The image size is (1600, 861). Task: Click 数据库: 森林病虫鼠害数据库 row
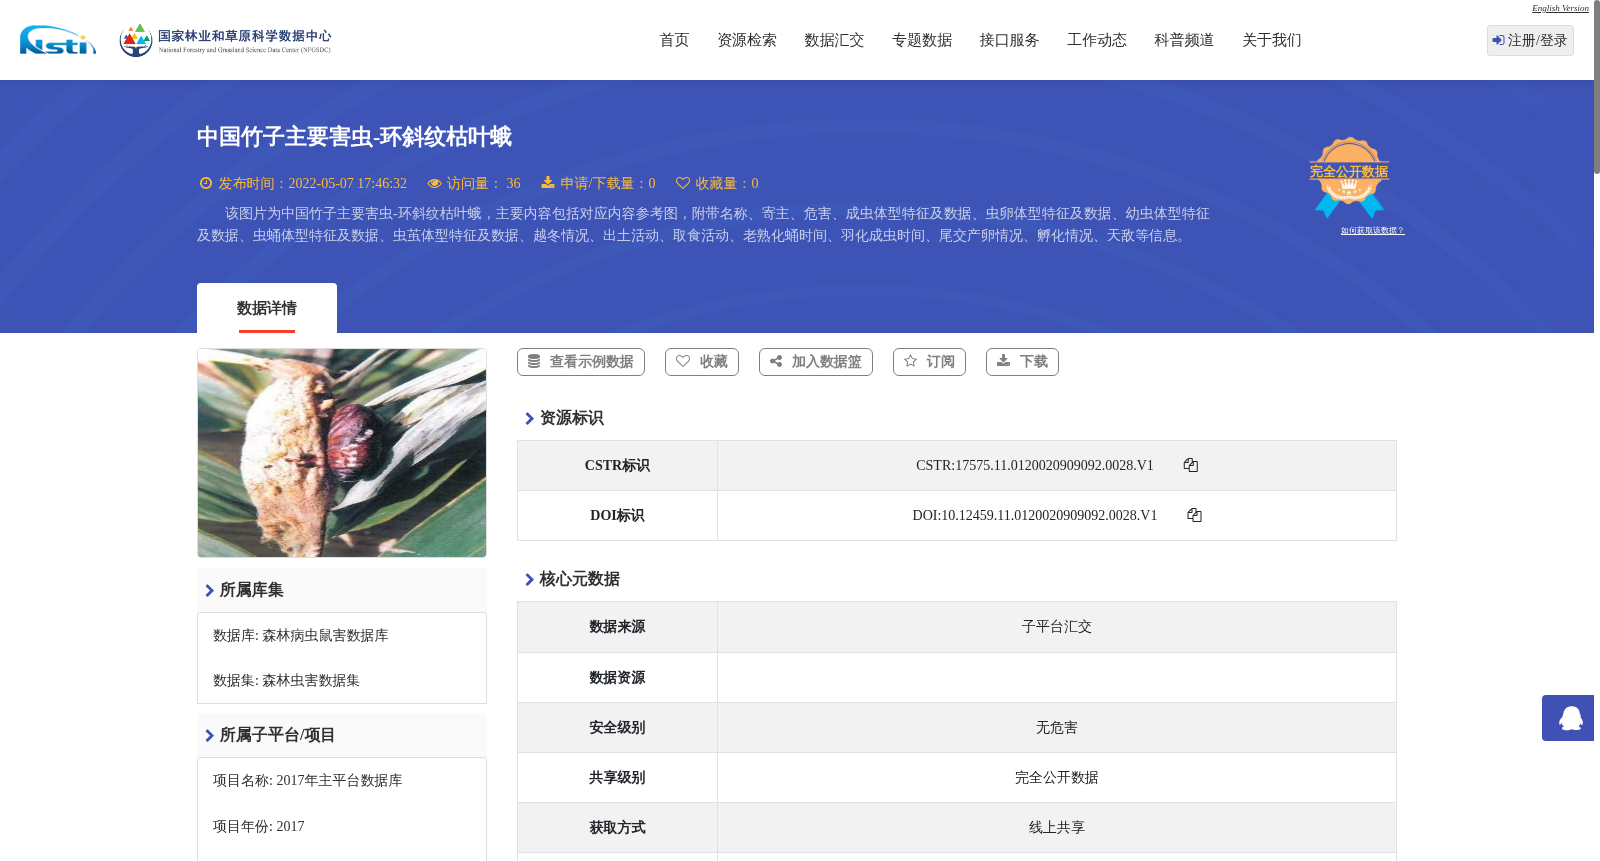[342, 636]
